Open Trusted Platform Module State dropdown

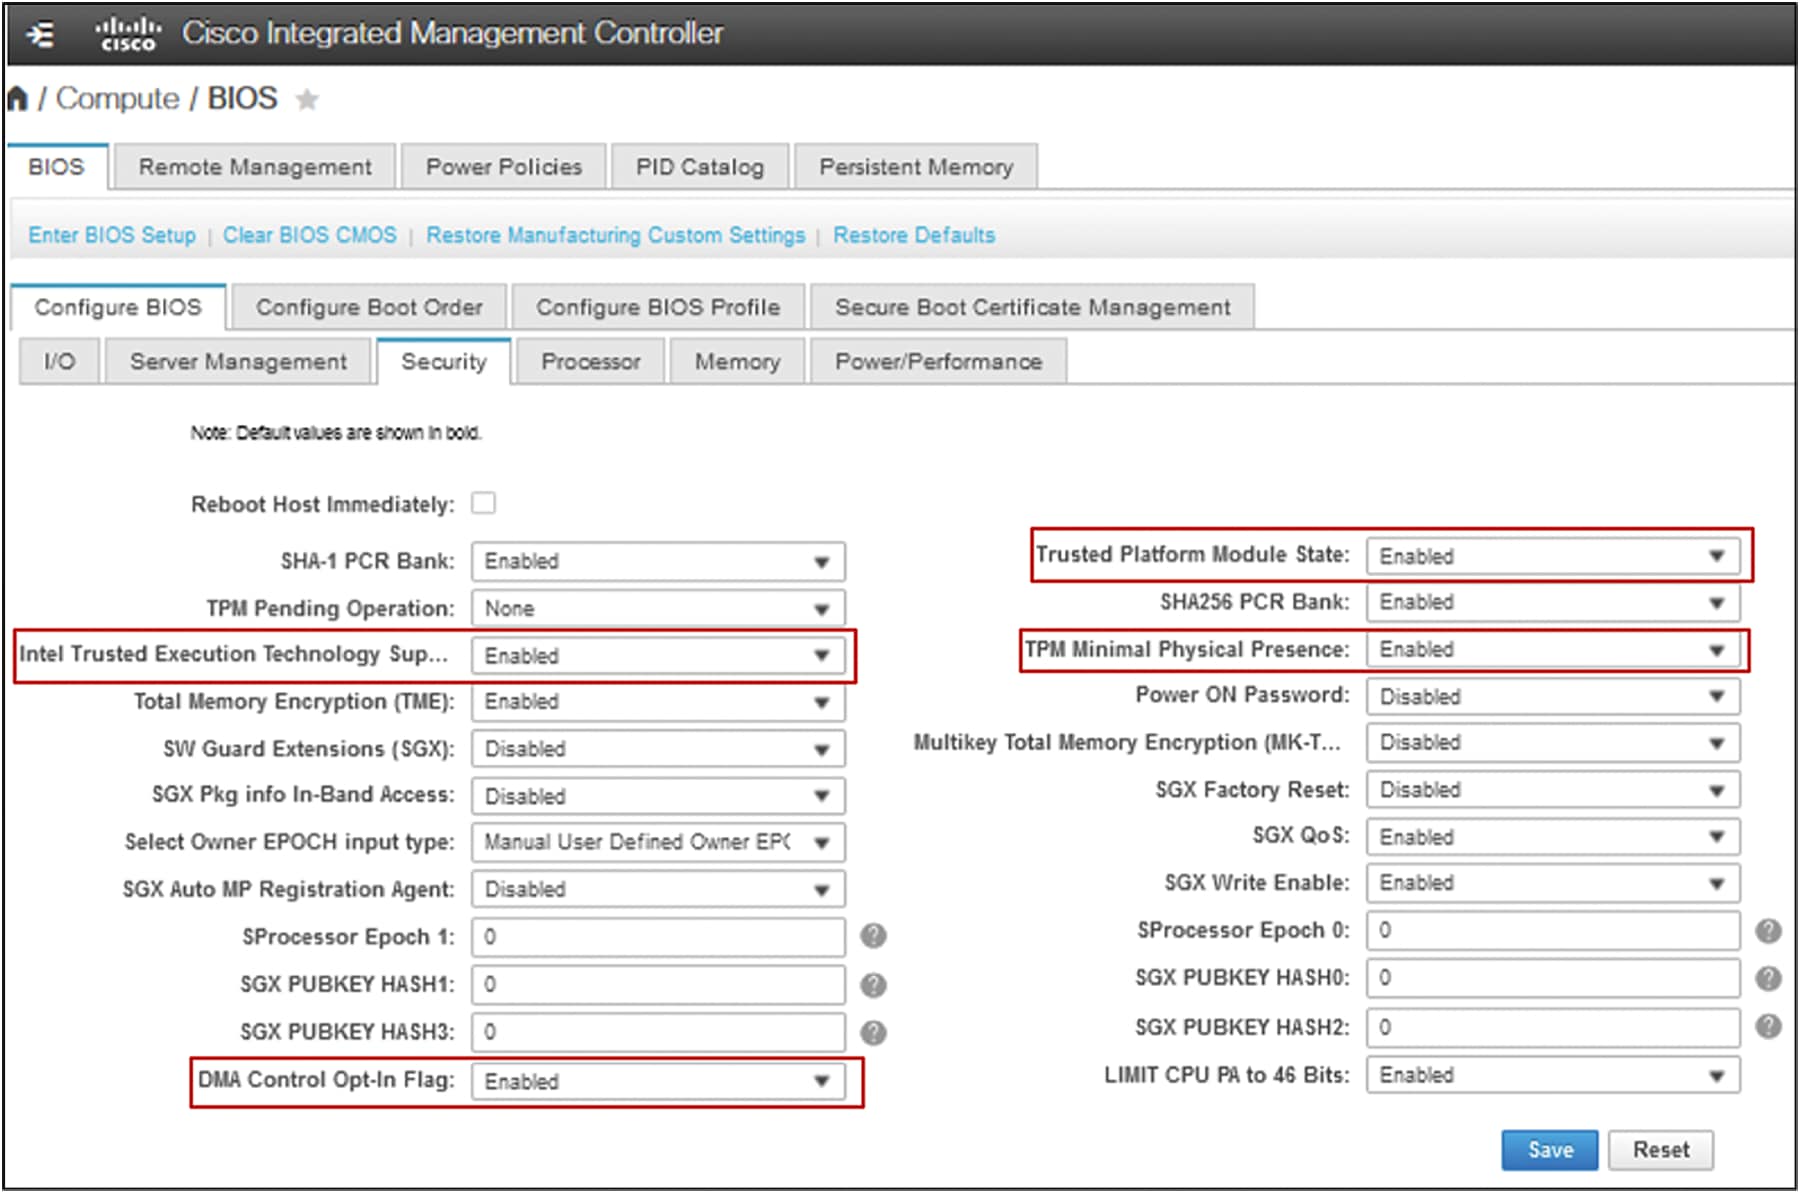1553,556
